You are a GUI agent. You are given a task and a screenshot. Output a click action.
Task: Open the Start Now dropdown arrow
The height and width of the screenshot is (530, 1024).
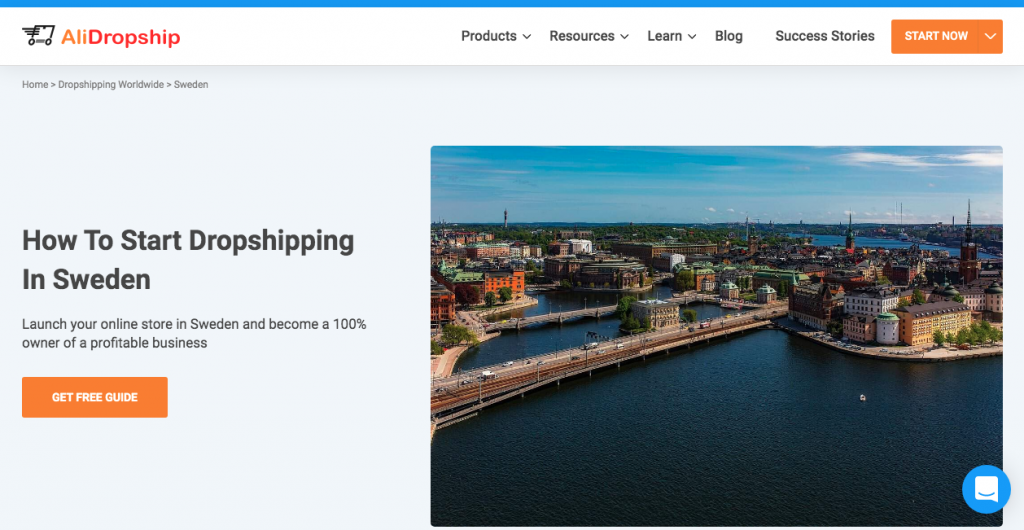(x=990, y=37)
